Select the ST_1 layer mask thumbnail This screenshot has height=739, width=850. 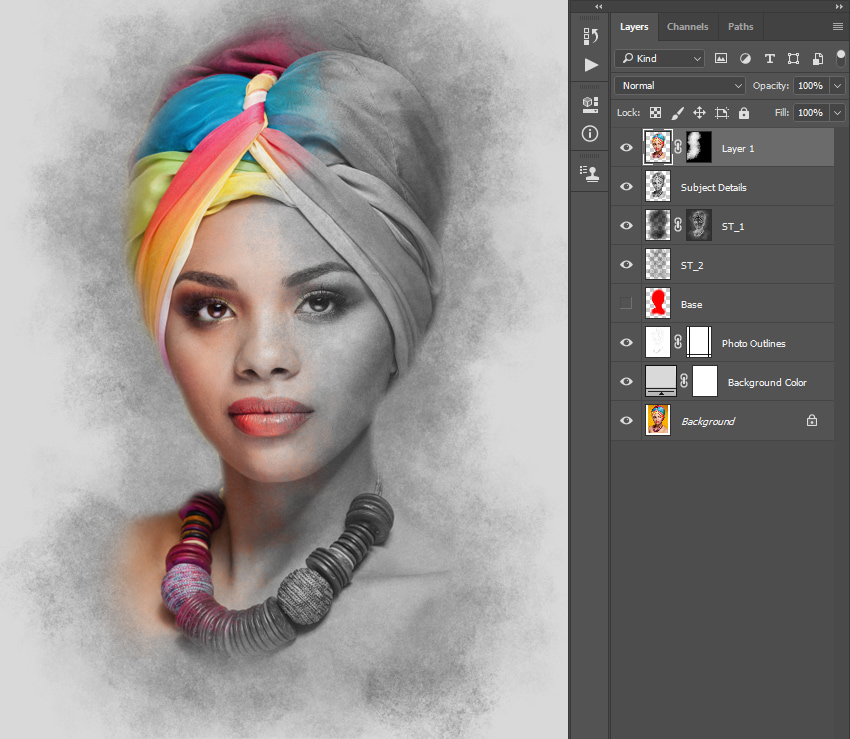tap(699, 225)
